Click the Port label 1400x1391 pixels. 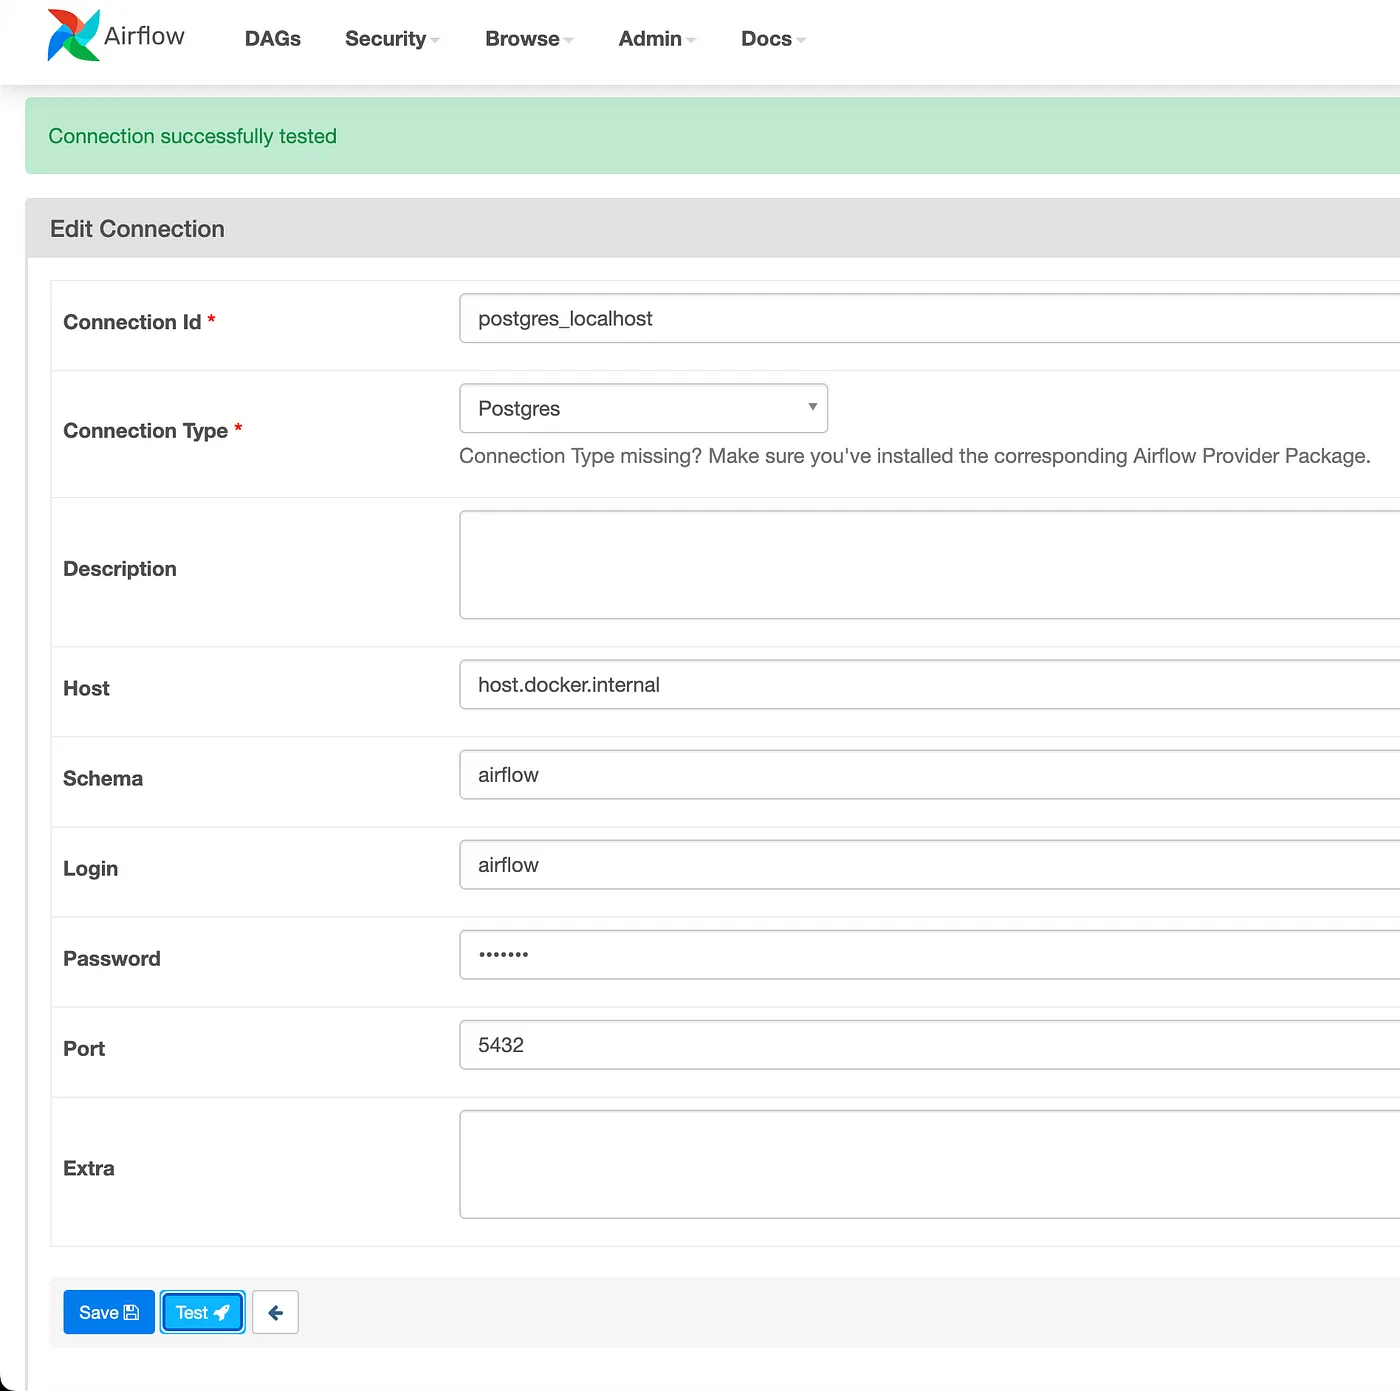84,1048
